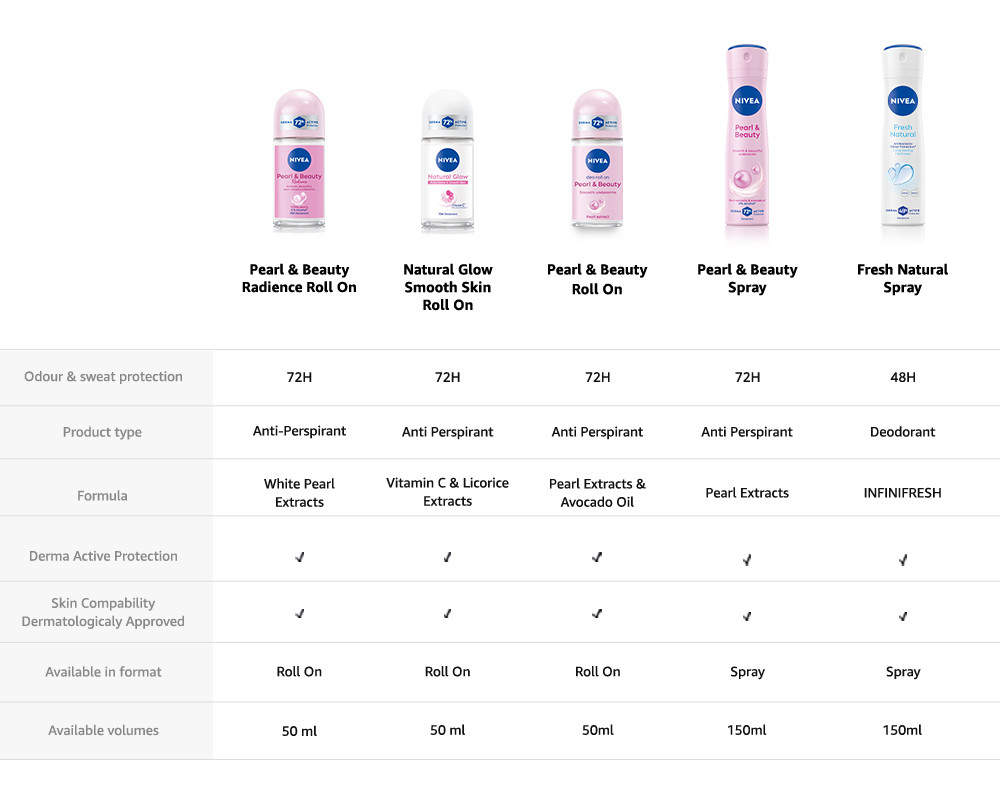The width and height of the screenshot is (1000, 785).
Task: Open the Pearl & Beauty Roll On title
Action: click(x=597, y=279)
